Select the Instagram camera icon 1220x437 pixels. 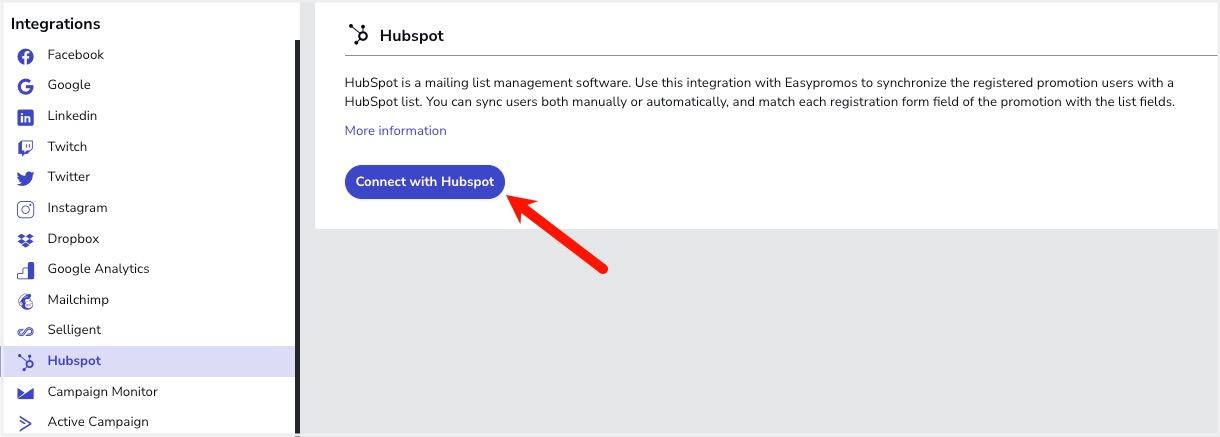pos(26,209)
